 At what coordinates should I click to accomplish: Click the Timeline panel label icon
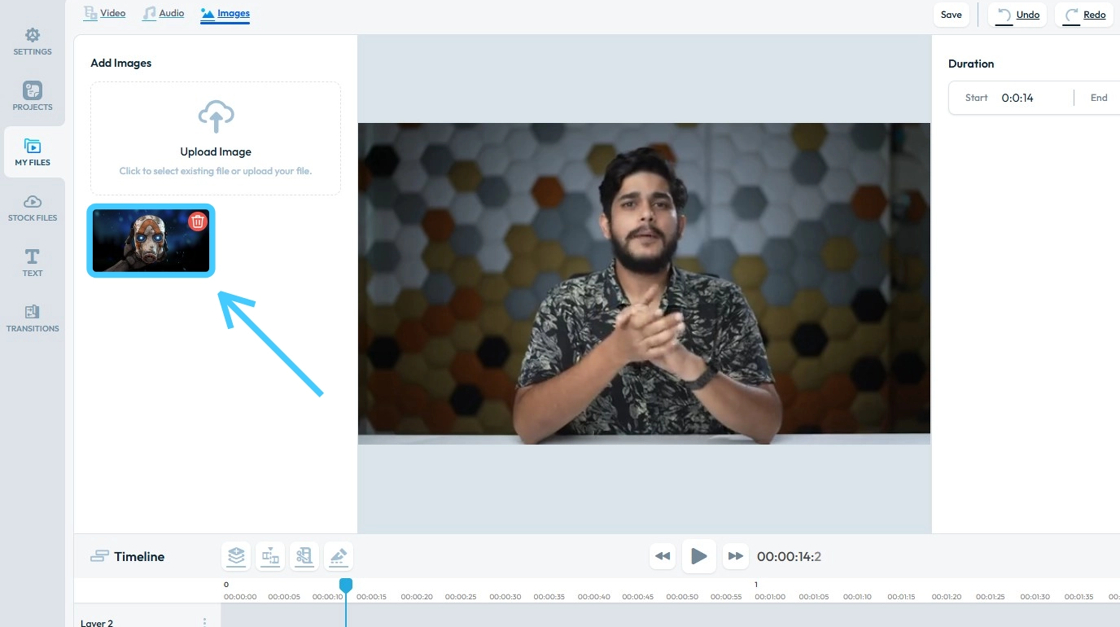point(99,556)
